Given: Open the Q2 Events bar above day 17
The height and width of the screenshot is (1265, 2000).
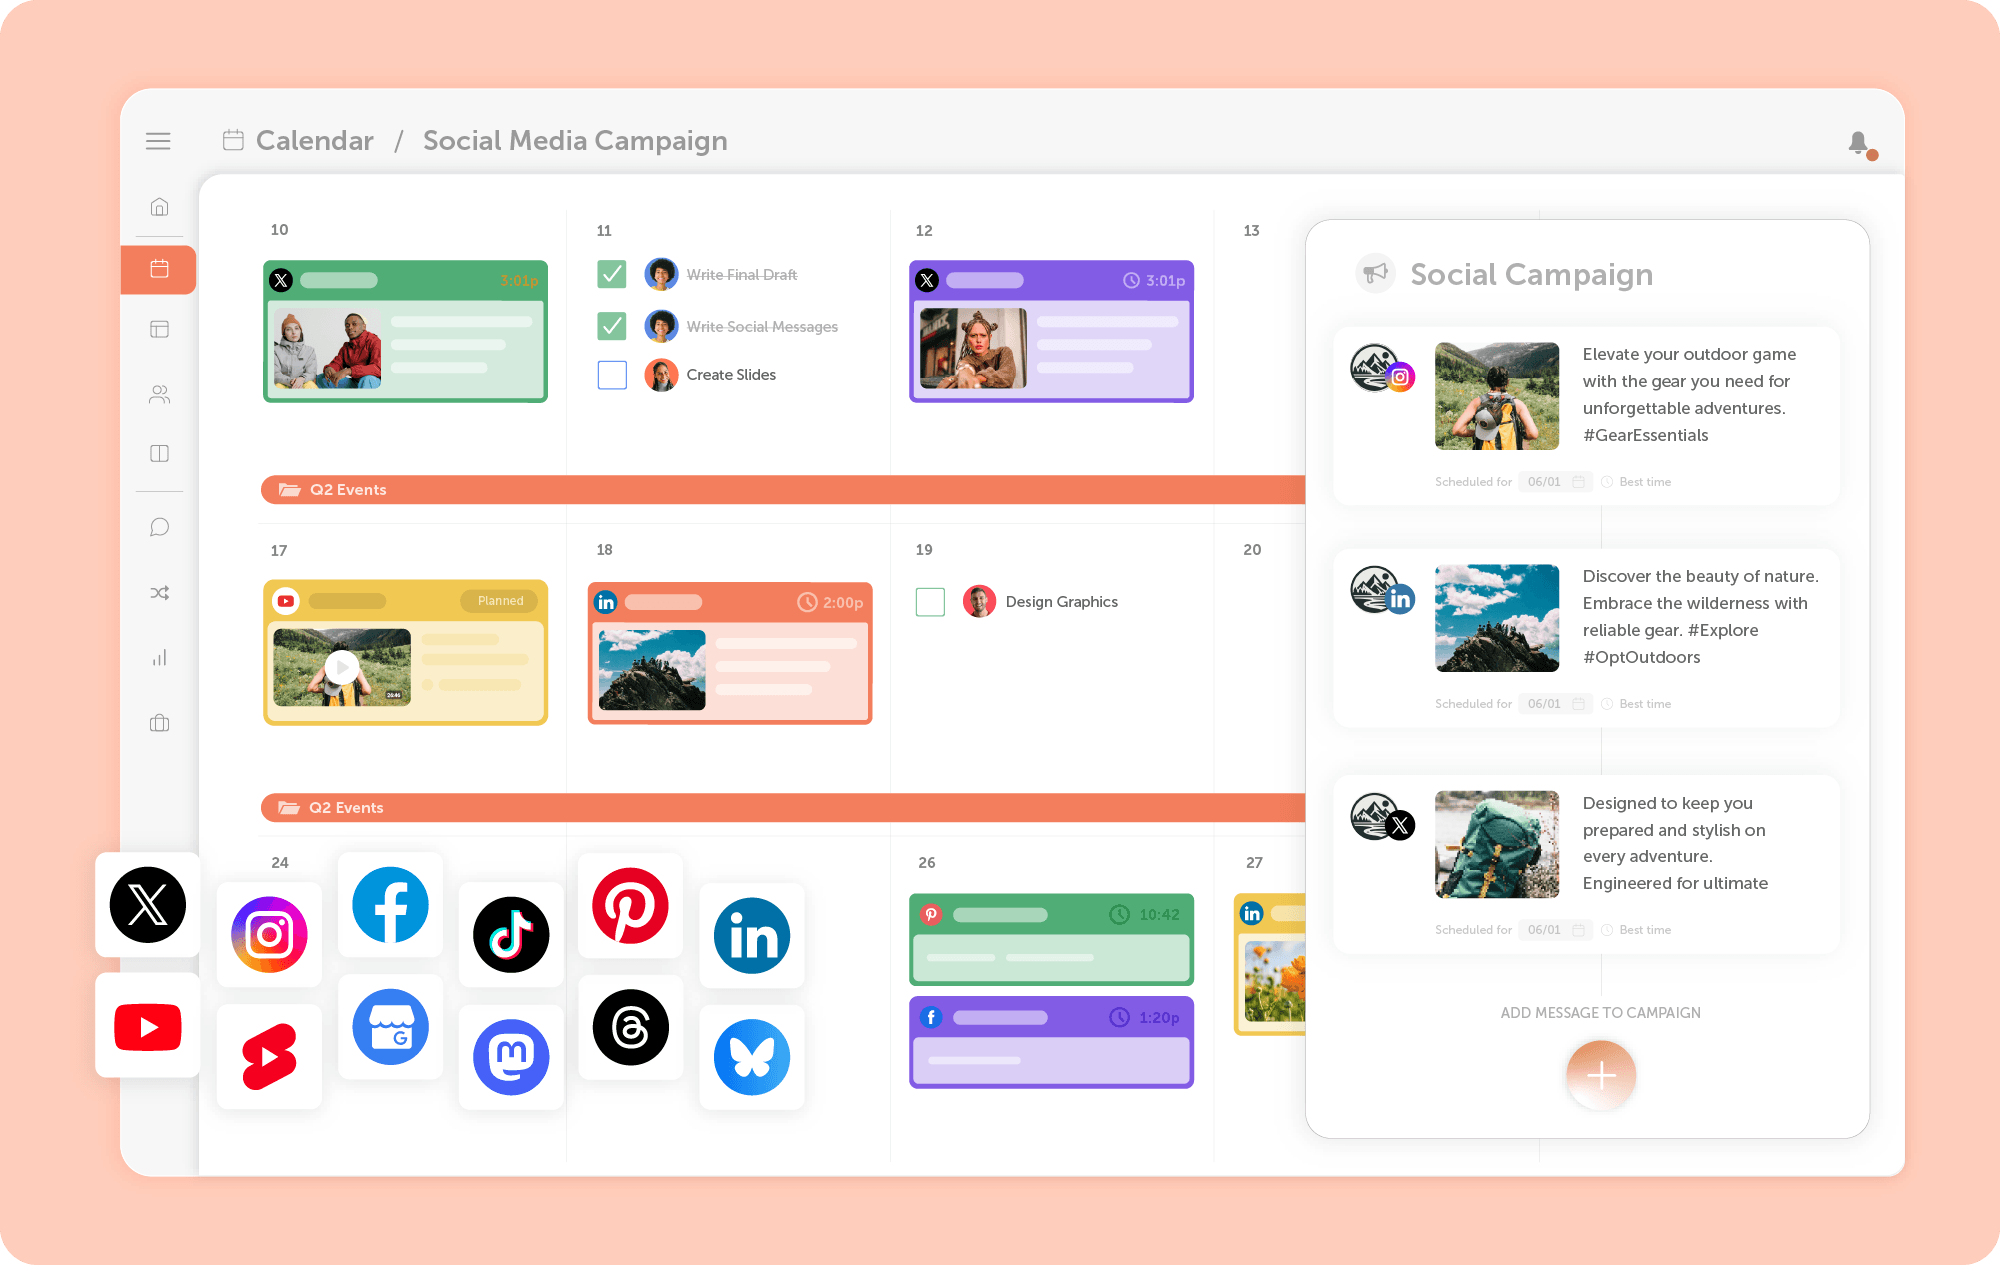Looking at the screenshot, I should tap(783, 490).
